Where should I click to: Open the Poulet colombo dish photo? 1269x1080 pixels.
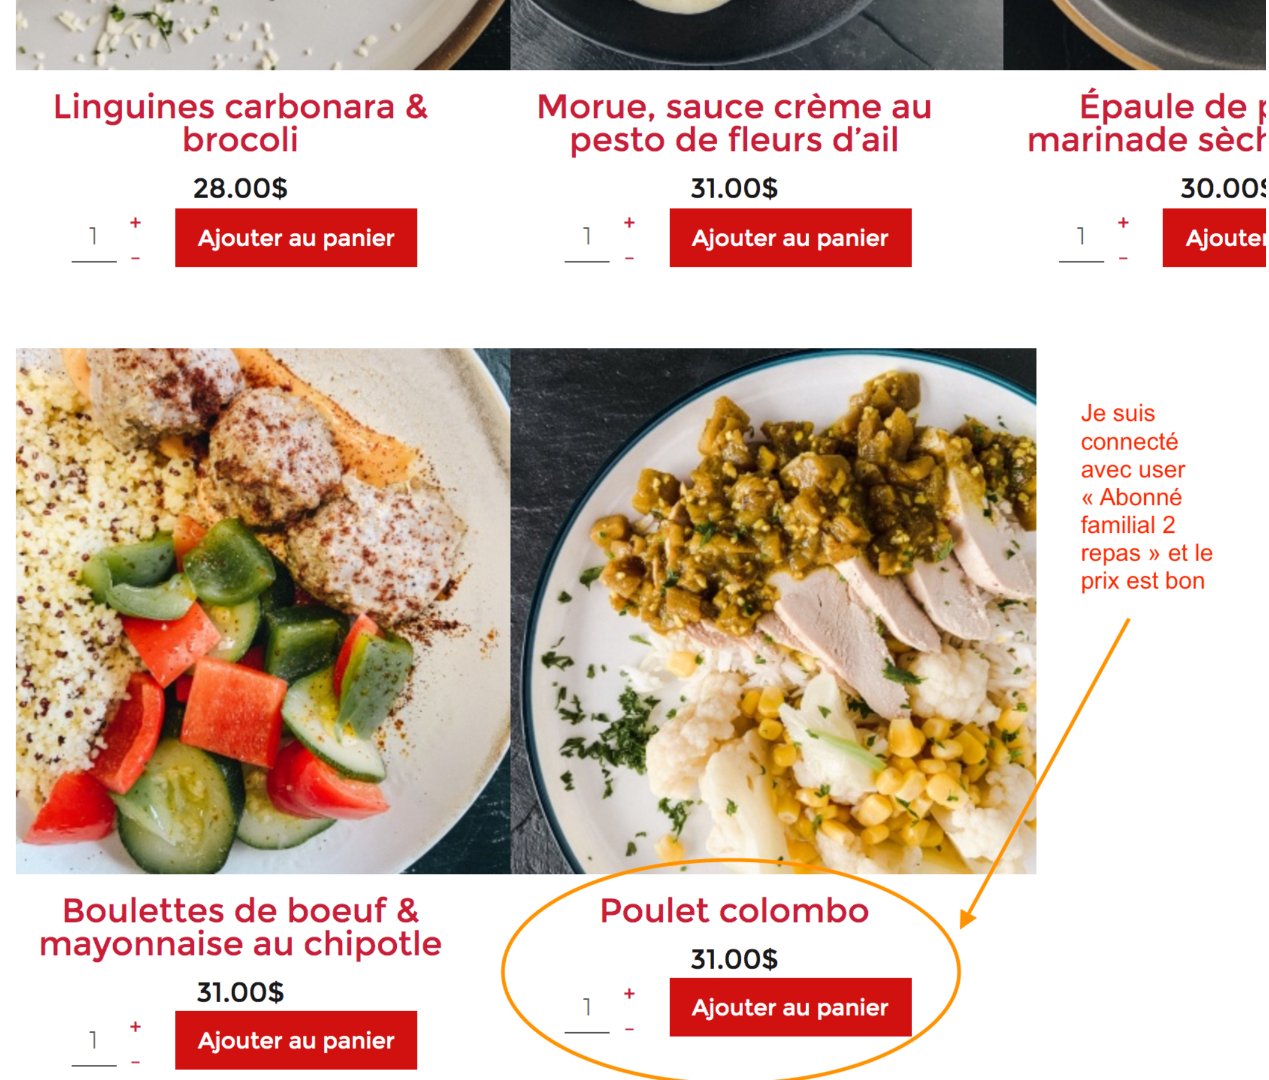pos(773,611)
